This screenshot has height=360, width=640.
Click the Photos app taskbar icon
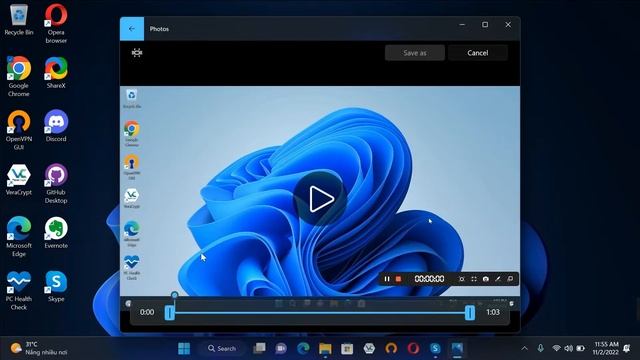tap(457, 348)
